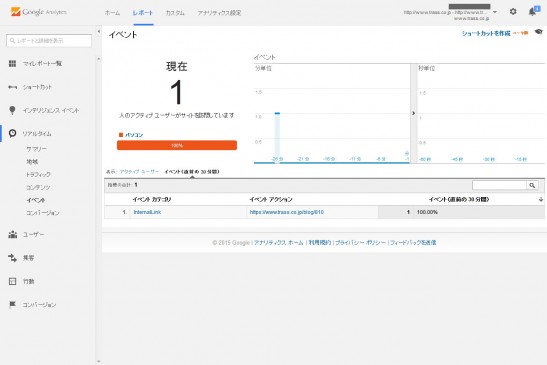
Task: Click ショートカットを作成 link
Action: (x=486, y=33)
